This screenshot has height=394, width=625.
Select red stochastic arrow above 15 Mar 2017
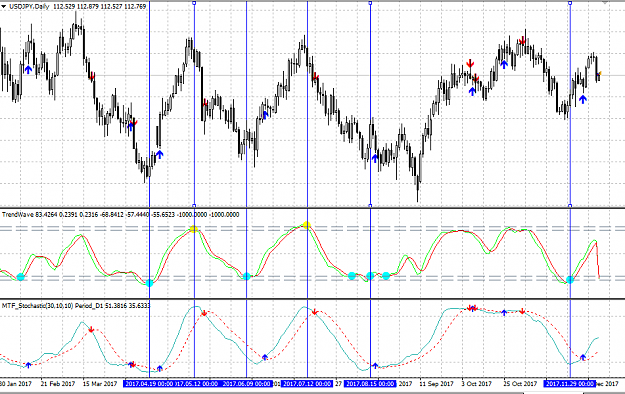91,329
